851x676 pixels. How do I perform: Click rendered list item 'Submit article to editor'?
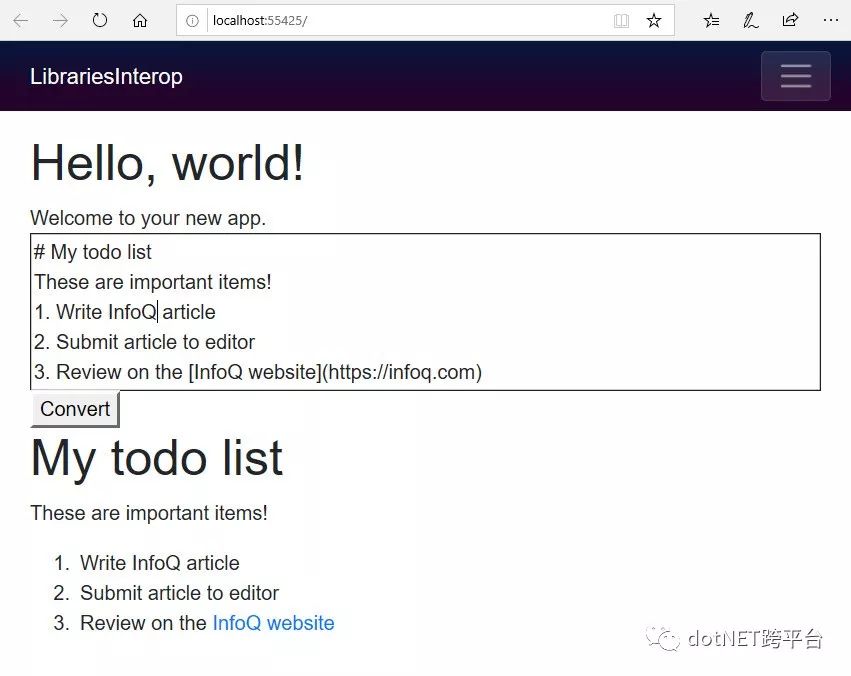tap(179, 593)
